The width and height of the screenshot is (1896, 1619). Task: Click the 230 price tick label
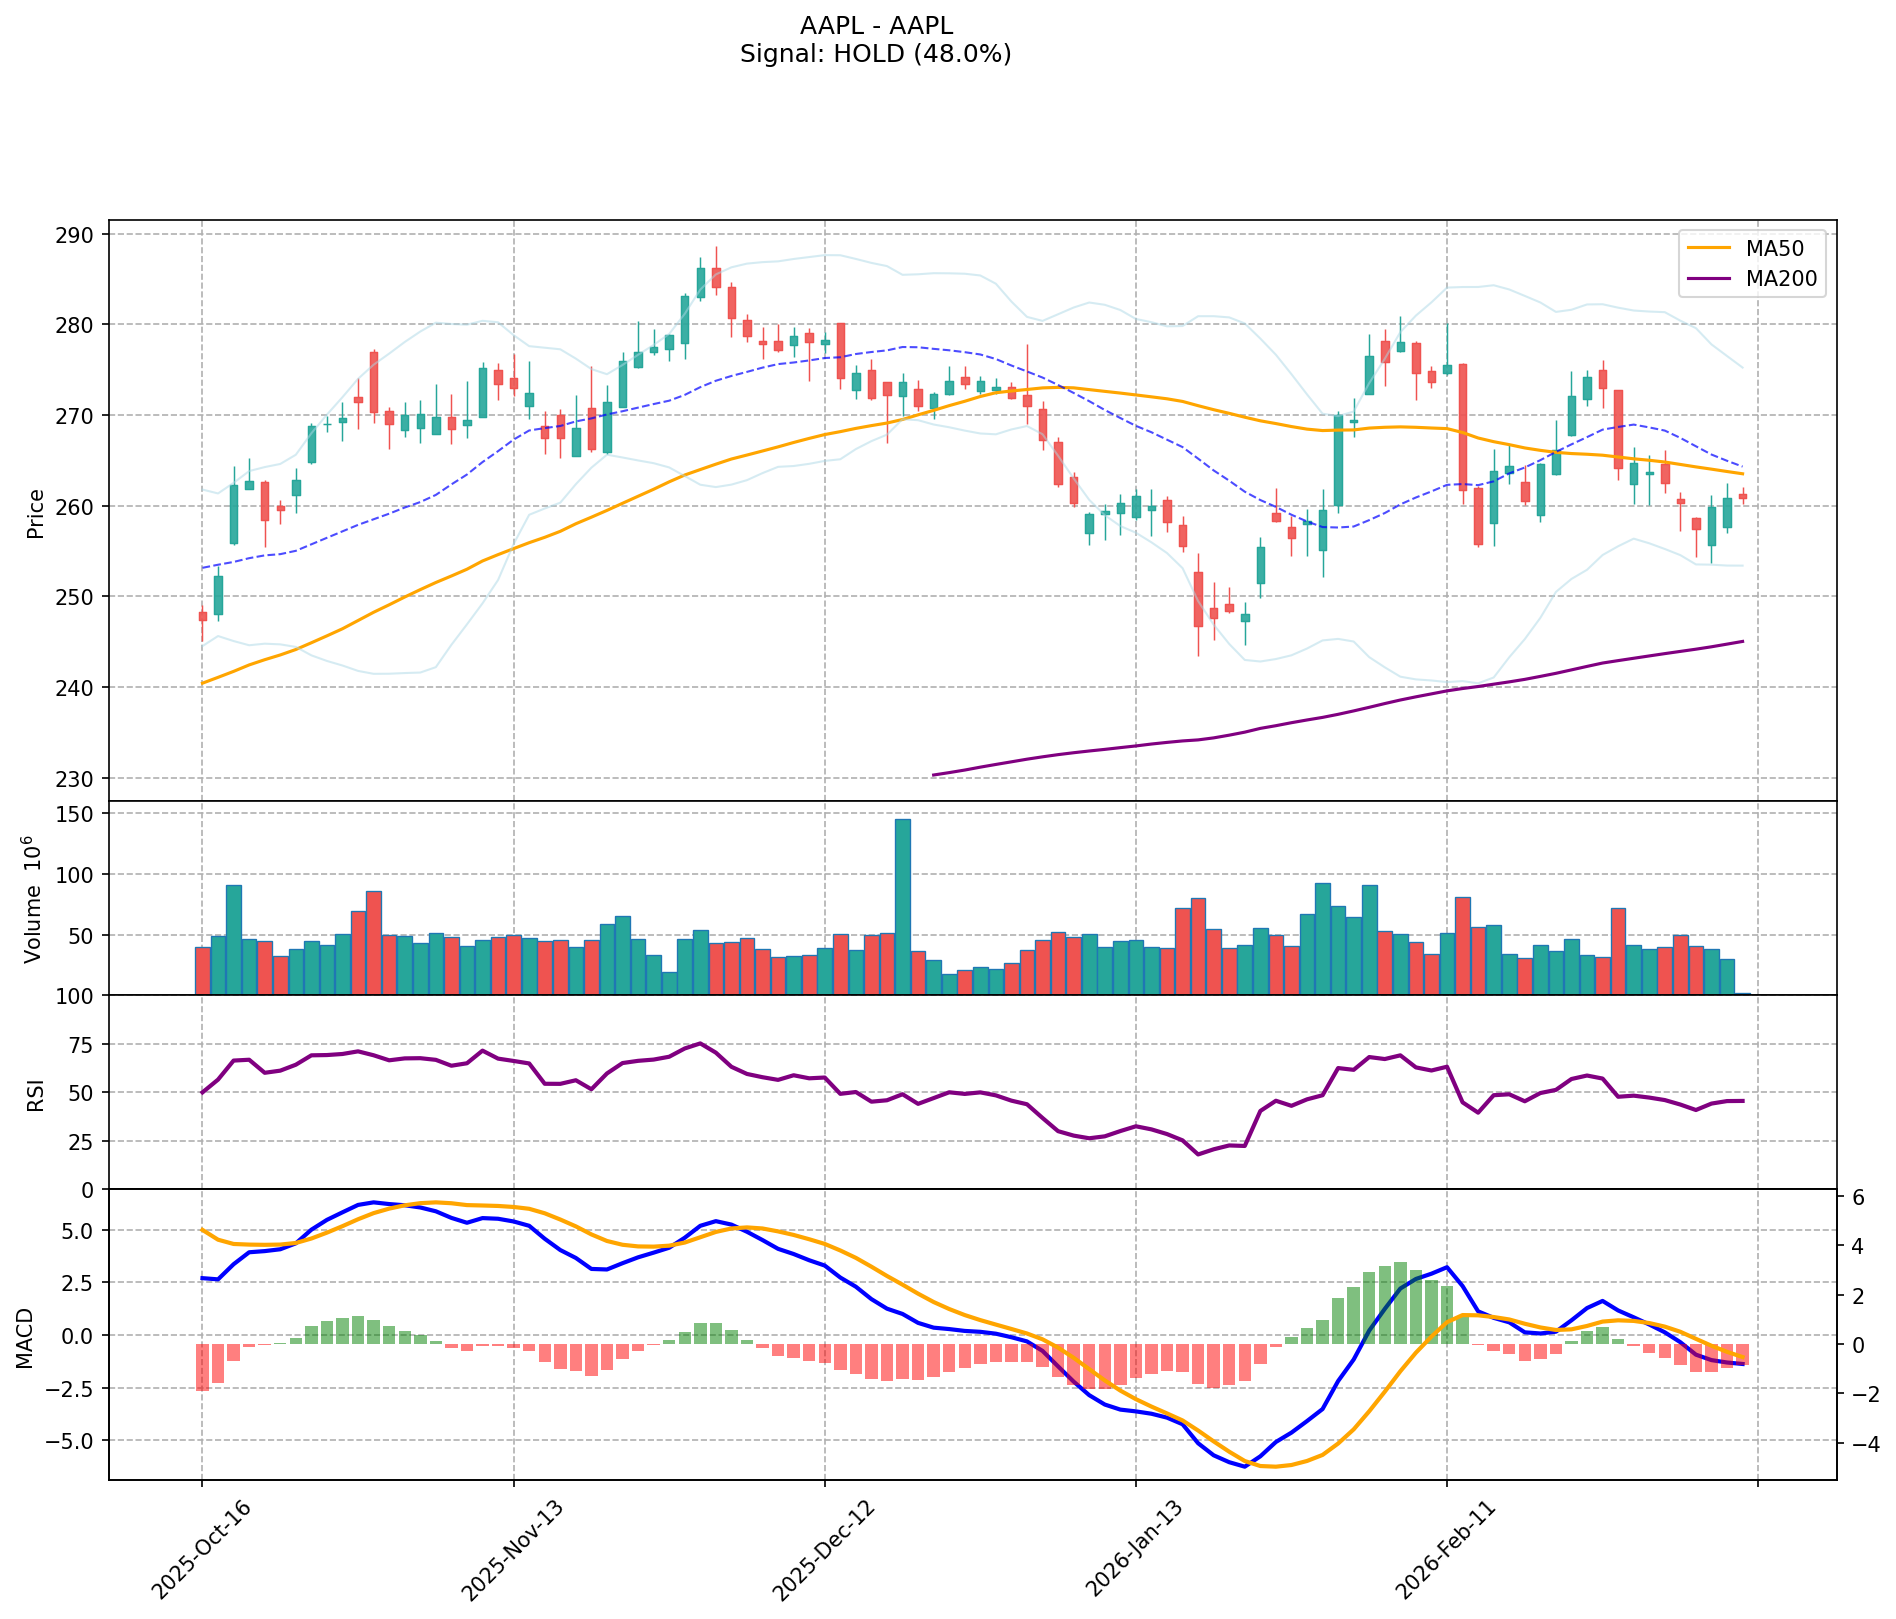click(x=79, y=778)
